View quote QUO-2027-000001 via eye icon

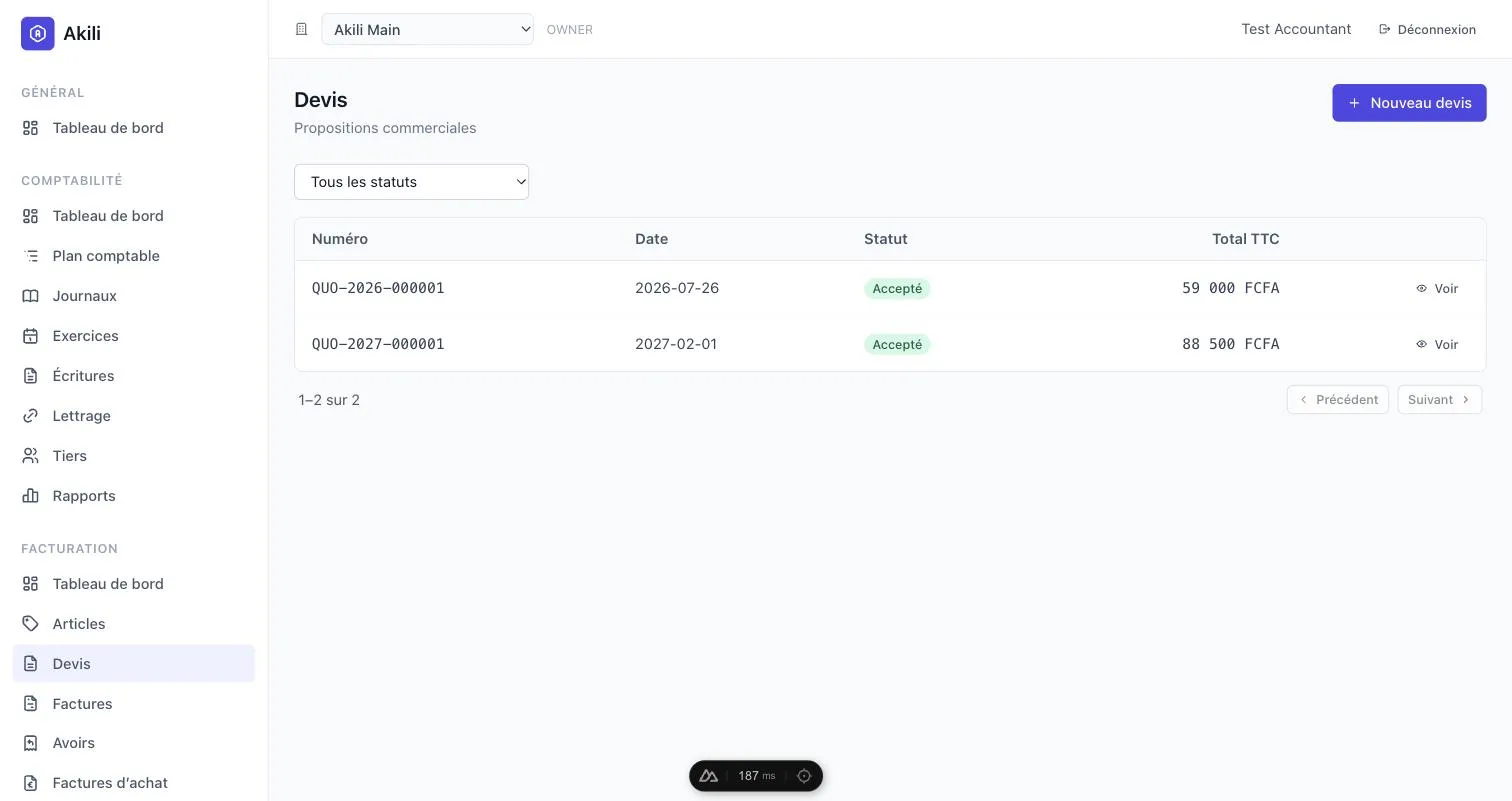(x=1421, y=344)
